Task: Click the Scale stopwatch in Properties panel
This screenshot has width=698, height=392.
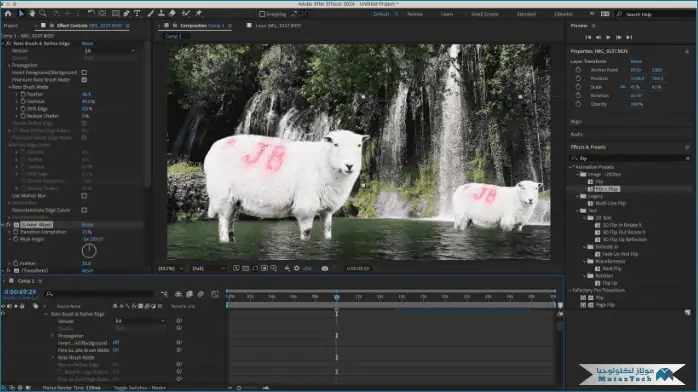Action: 578,87
